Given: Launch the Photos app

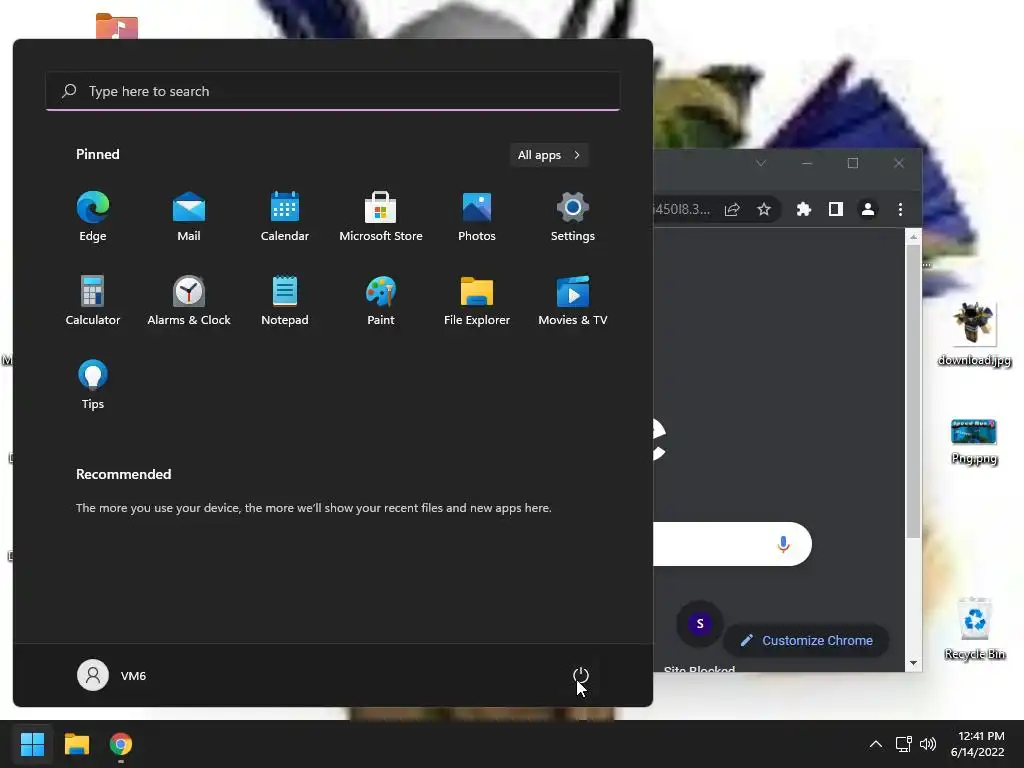Looking at the screenshot, I should point(477,217).
